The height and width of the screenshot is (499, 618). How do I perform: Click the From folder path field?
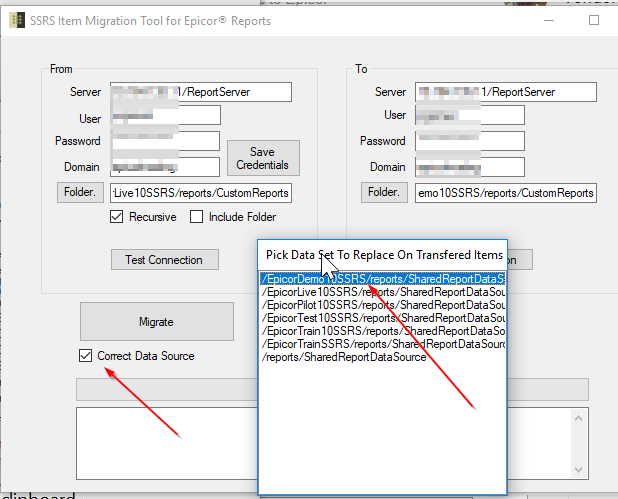click(201, 193)
